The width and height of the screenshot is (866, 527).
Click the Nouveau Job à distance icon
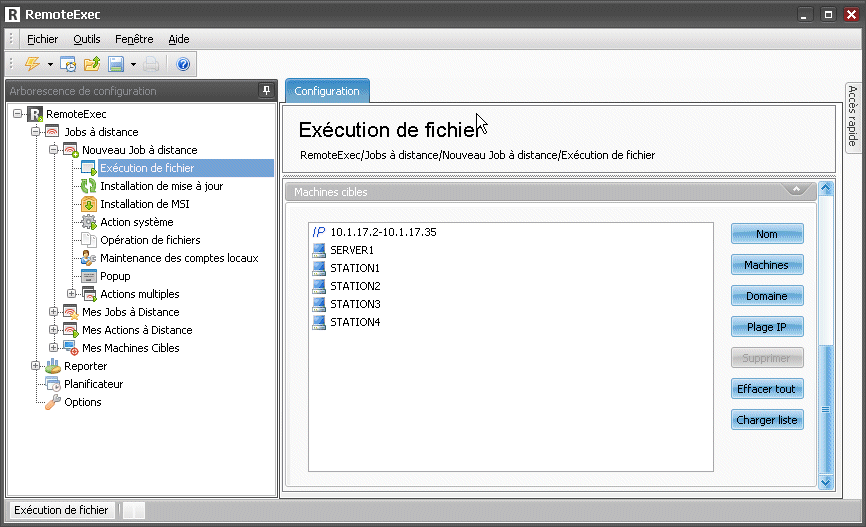click(x=71, y=150)
